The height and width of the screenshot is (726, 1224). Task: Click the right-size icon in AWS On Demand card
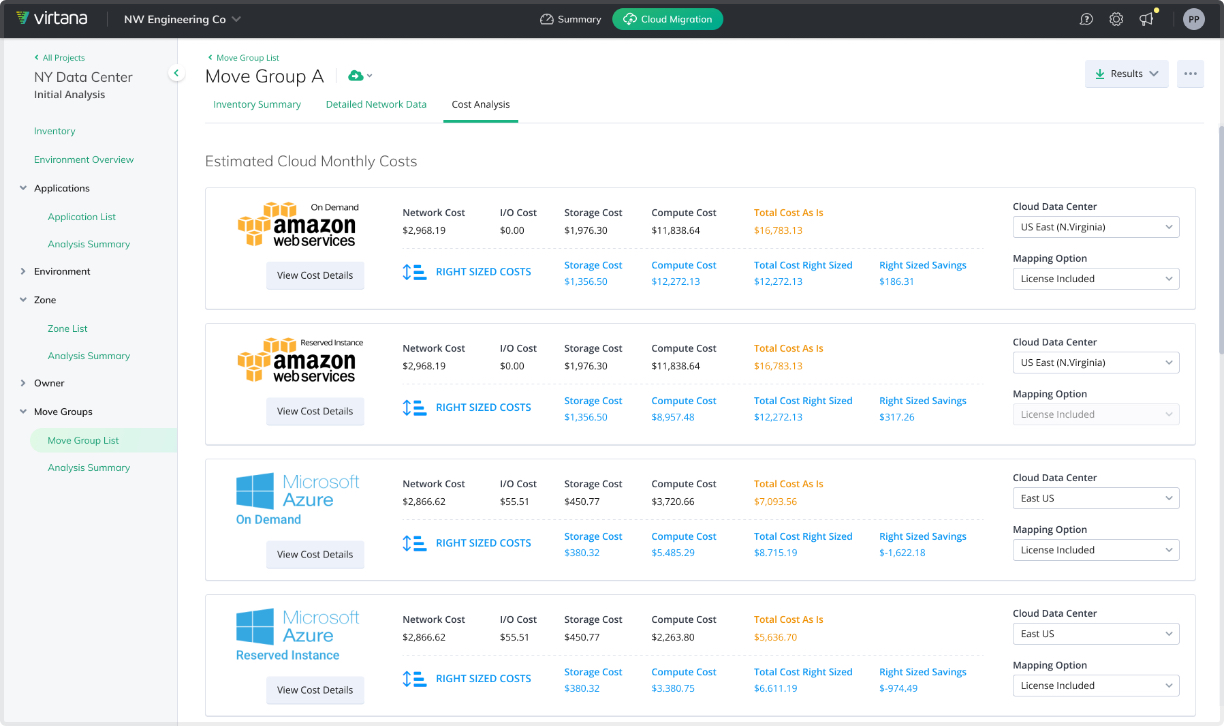click(414, 272)
